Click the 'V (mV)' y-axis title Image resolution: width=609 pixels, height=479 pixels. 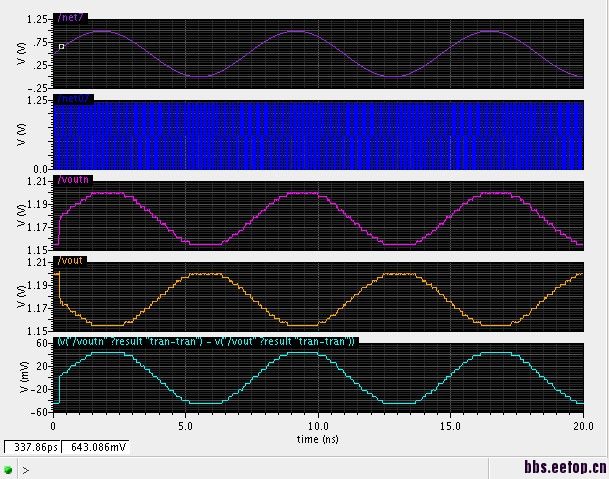(x=24, y=377)
